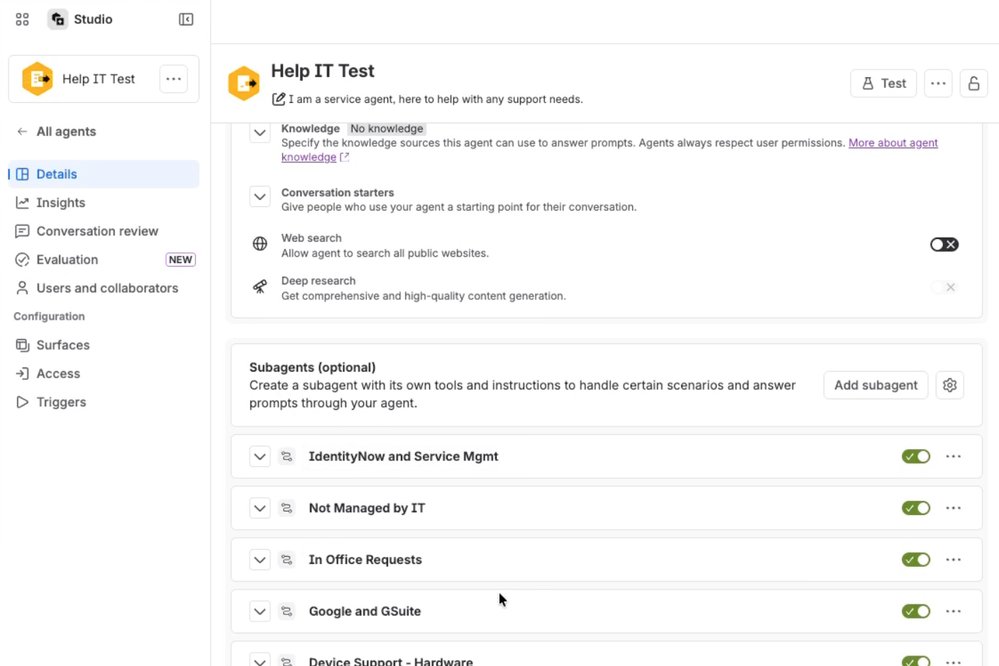Disable Google and GSuite subagent toggle

tap(916, 611)
